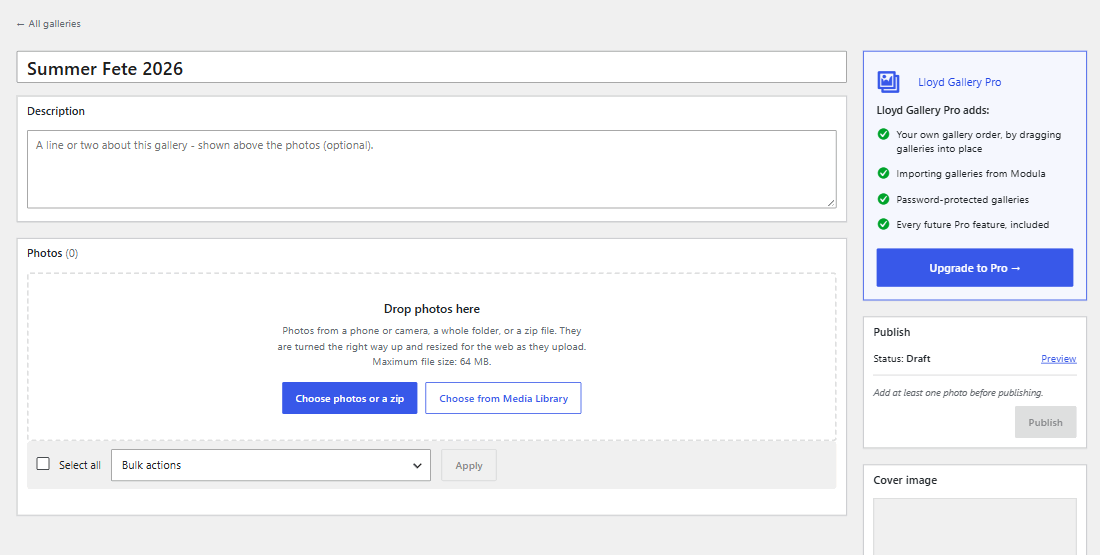Screen dimensions: 1100x555
Task: Click the Status: Draft text
Action: coord(901,359)
